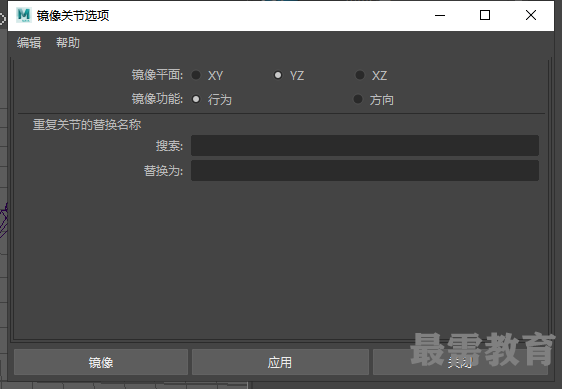562x389 pixels.
Task: Click the 关闭 button at bottom
Action: pos(460,362)
